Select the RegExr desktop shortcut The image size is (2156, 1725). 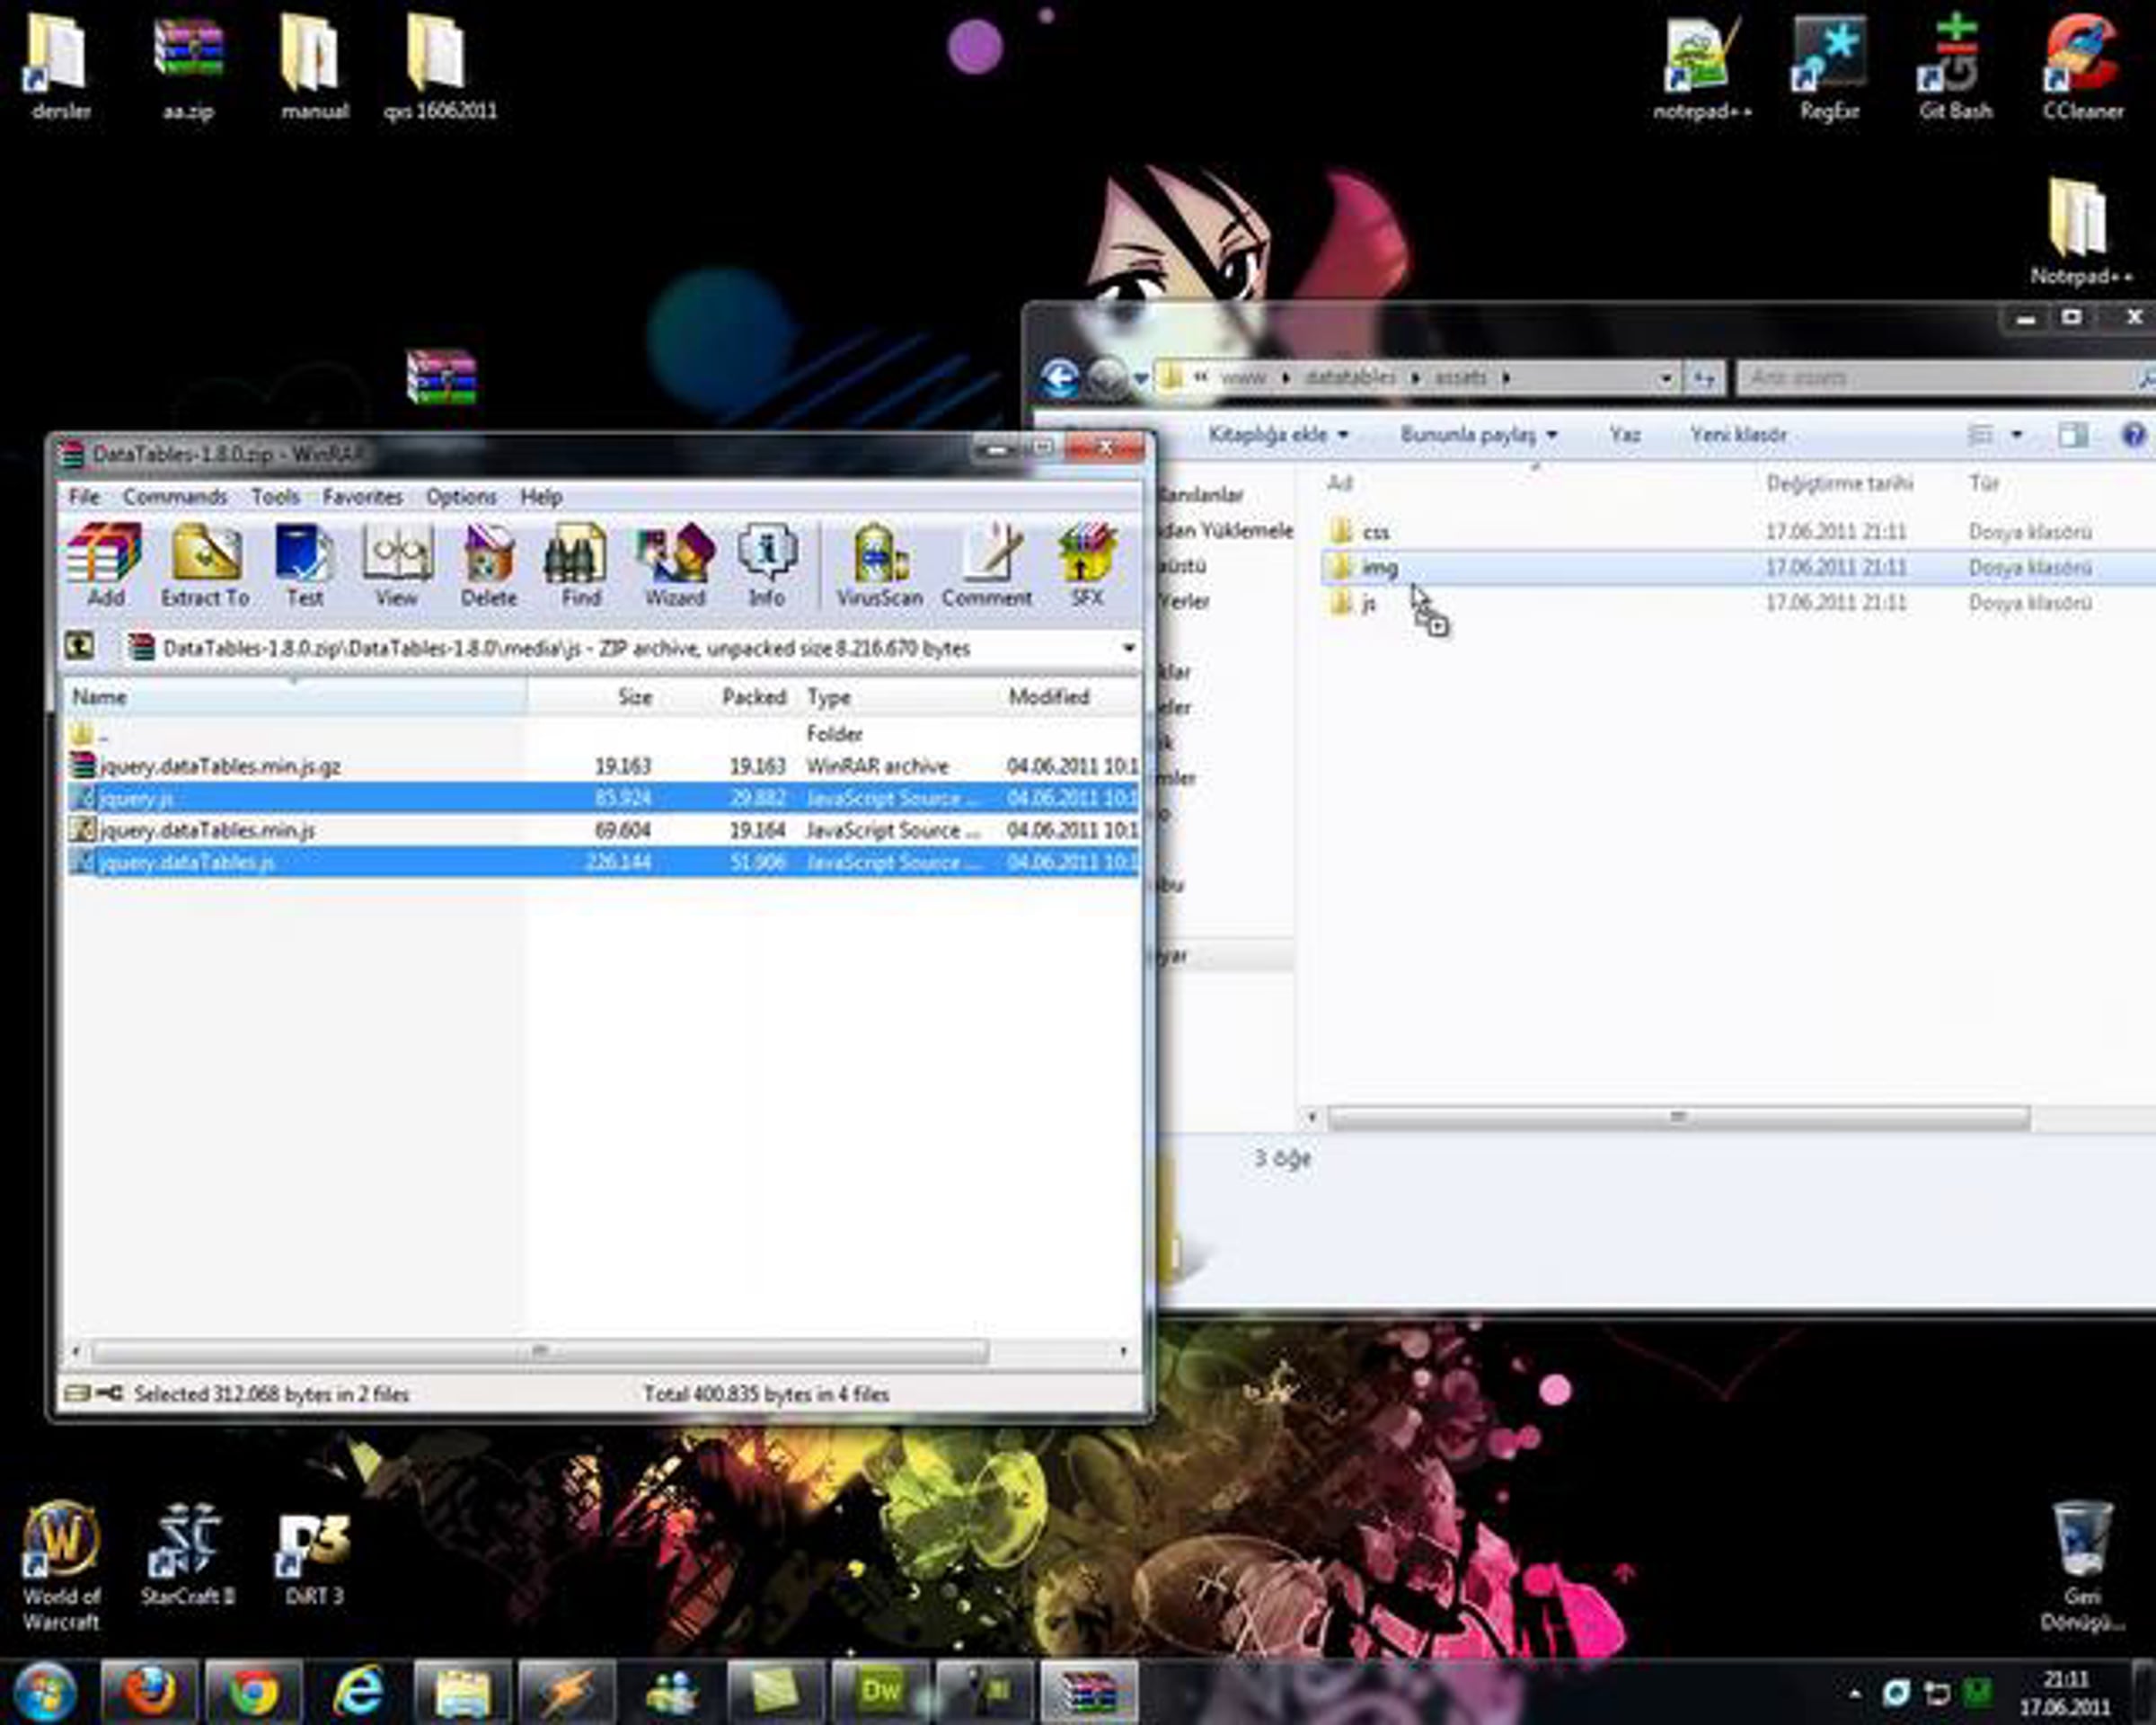(x=1829, y=68)
